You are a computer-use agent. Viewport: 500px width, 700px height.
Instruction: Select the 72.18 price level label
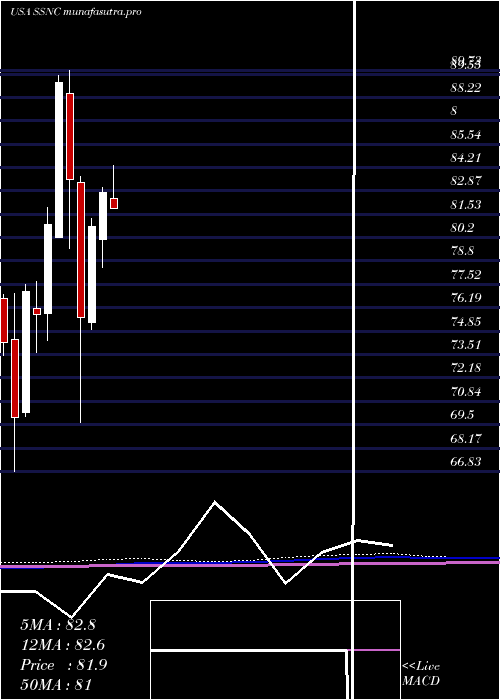coord(466,368)
